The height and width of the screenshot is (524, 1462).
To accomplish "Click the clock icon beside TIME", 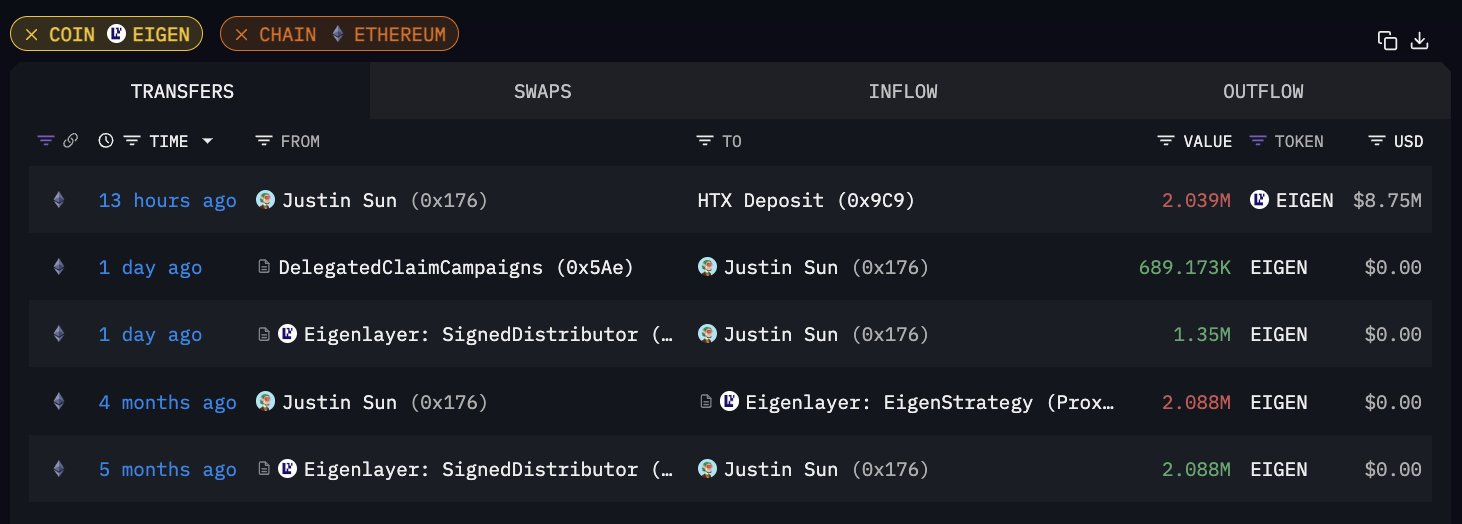I will (106, 141).
